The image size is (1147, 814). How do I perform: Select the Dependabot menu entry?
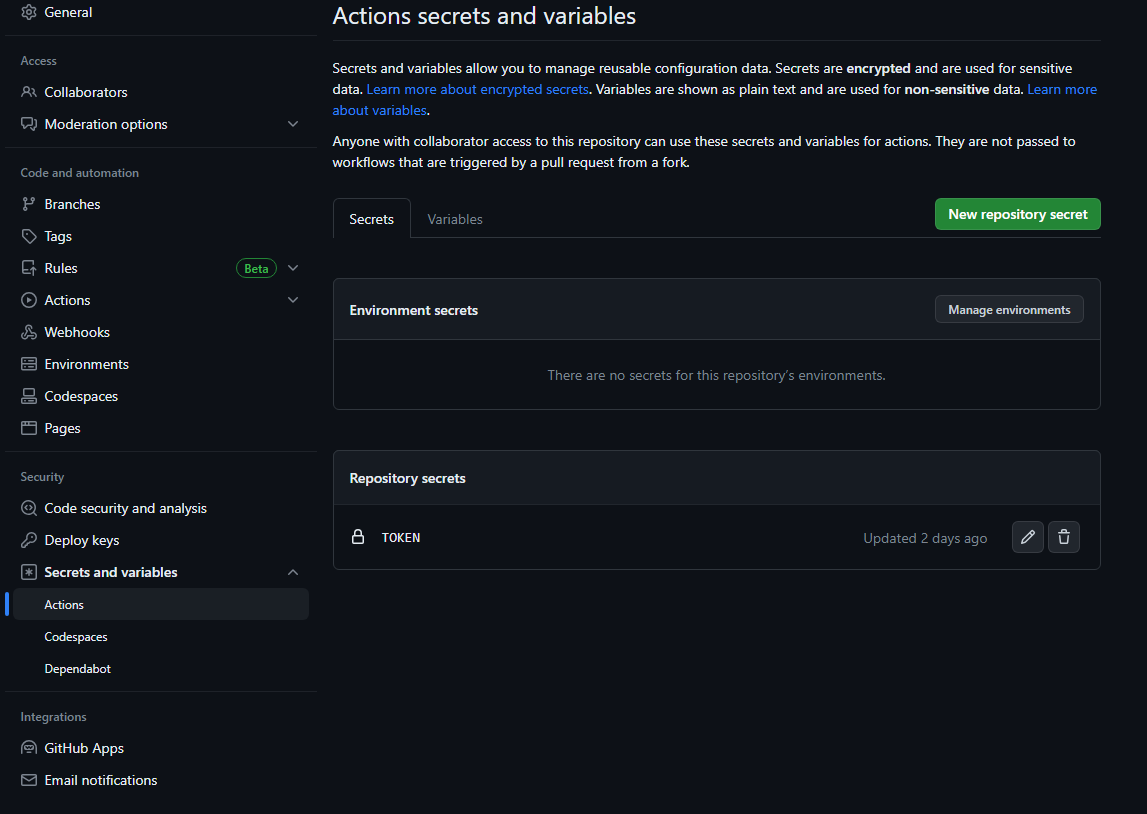pyautogui.click(x=76, y=668)
